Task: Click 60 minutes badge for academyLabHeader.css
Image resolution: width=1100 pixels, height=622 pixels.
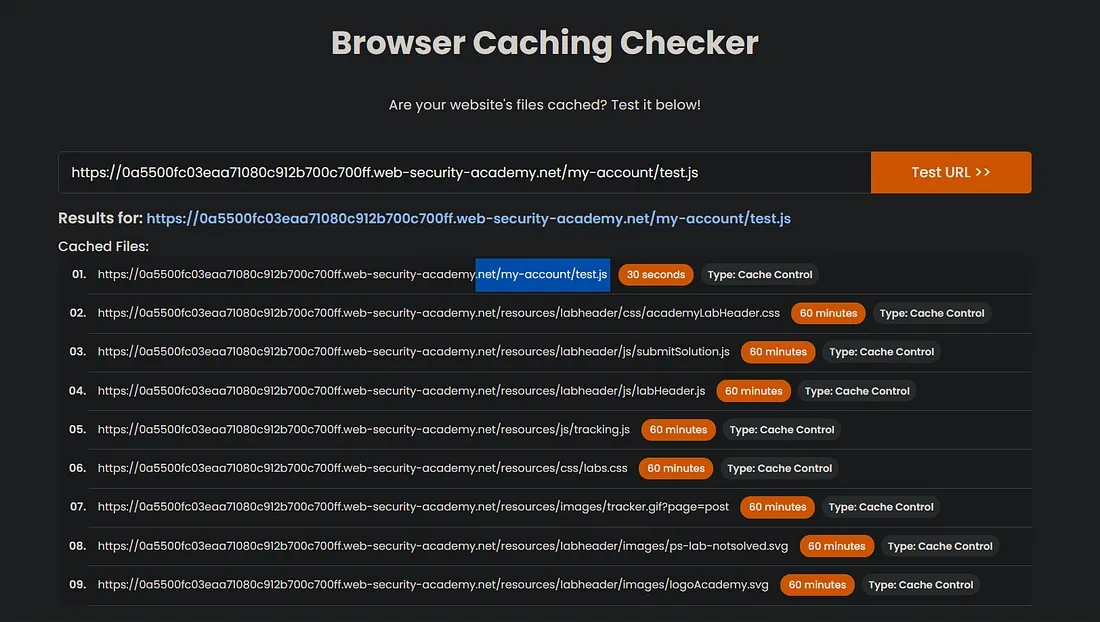Action: [829, 313]
